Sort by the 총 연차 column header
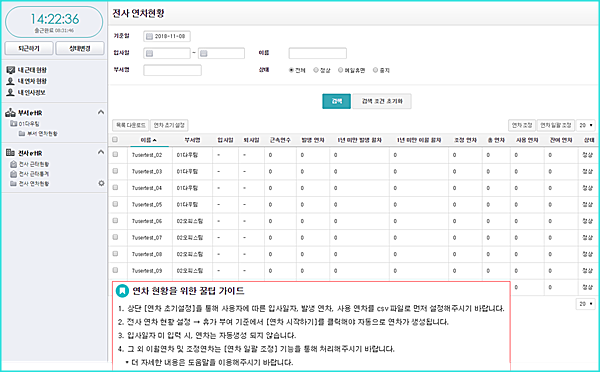Screen dimensions: 600x372 [496, 140]
